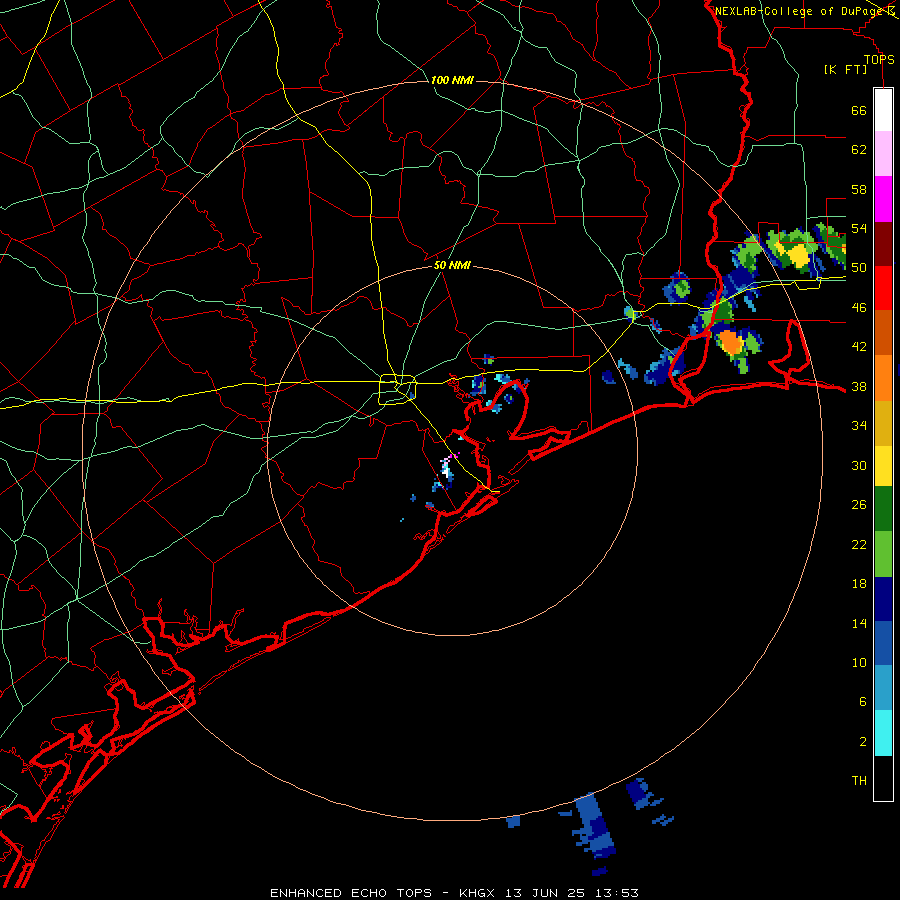This screenshot has width=900, height=900.
Task: Click the magenta legend swatch
Action: pyautogui.click(x=883, y=199)
